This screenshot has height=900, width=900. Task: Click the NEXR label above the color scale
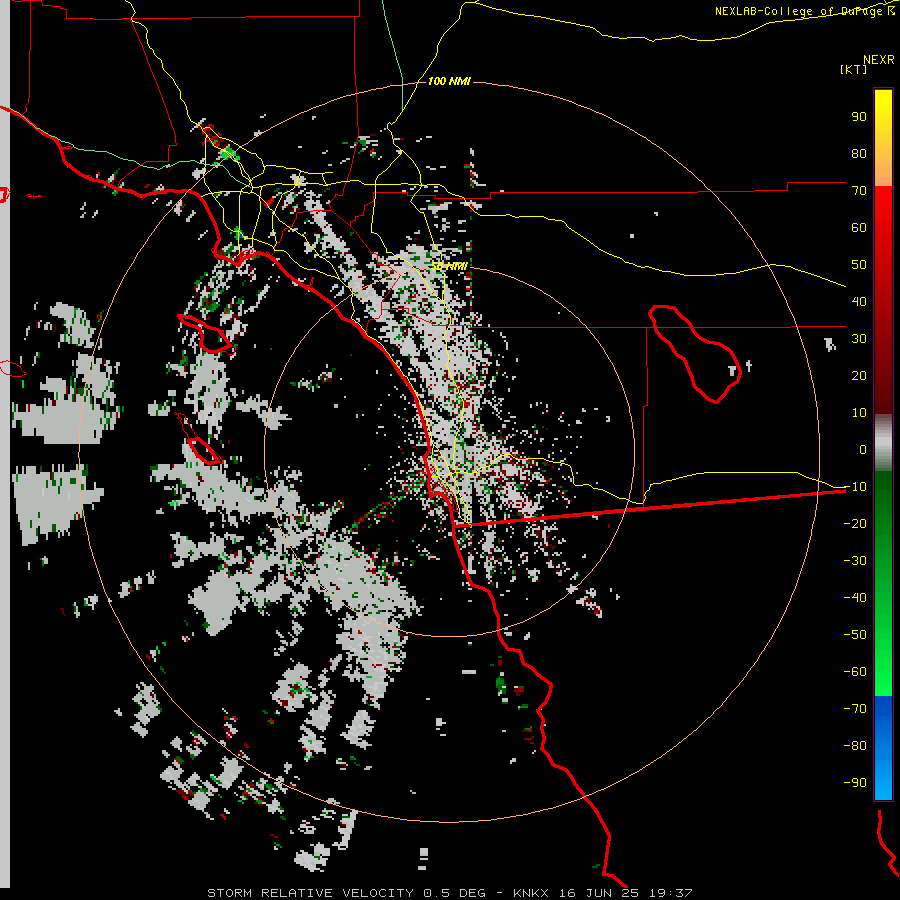[879, 60]
